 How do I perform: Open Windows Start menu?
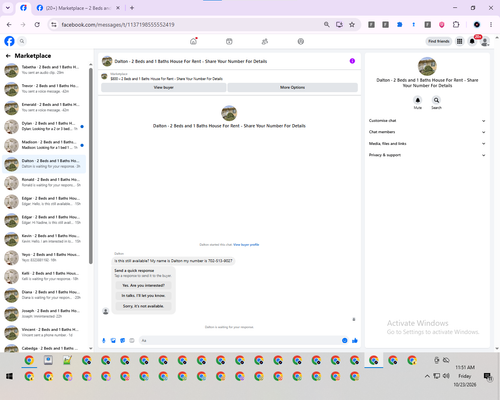point(9,376)
